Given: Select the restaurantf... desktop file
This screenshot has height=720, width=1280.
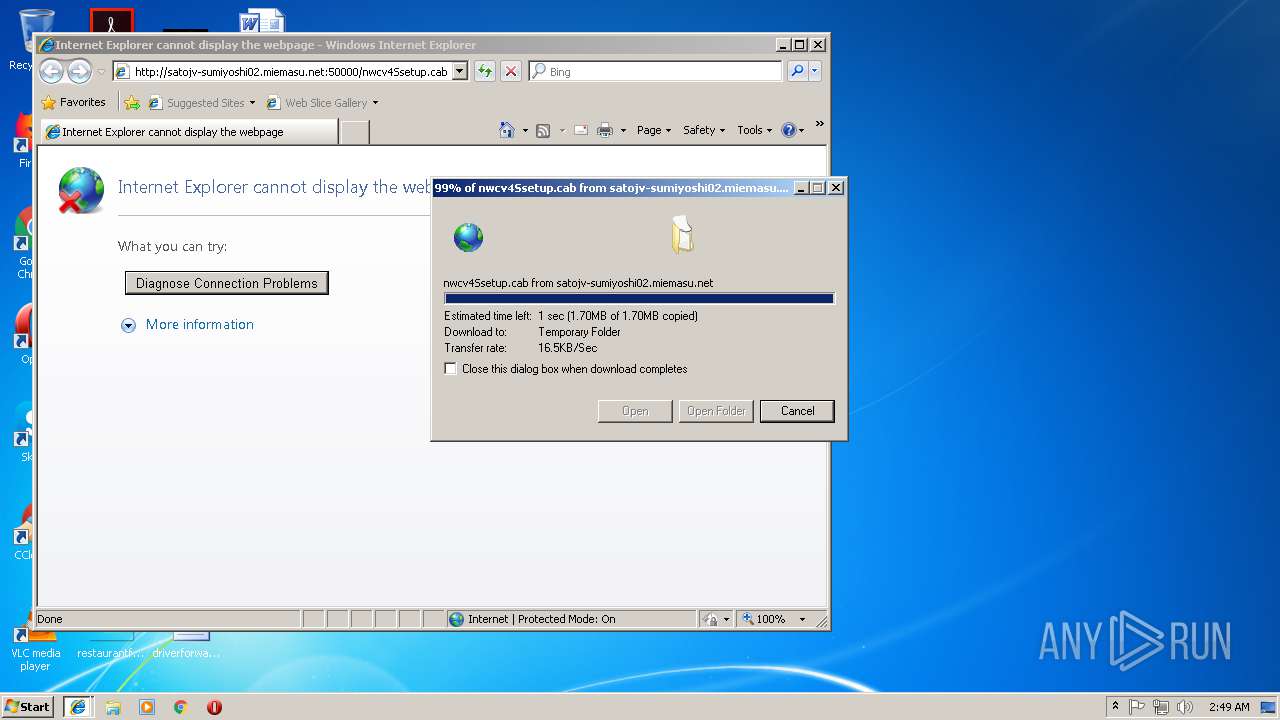Looking at the screenshot, I should (x=110, y=645).
